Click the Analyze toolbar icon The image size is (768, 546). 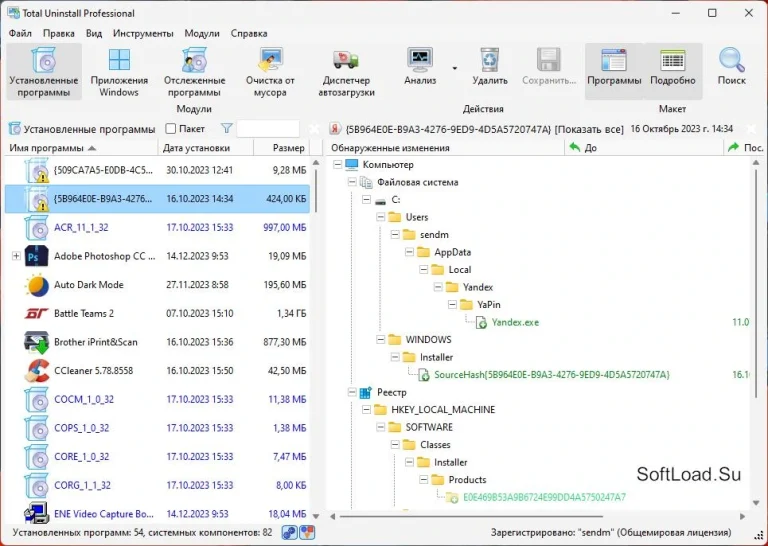(x=420, y=60)
